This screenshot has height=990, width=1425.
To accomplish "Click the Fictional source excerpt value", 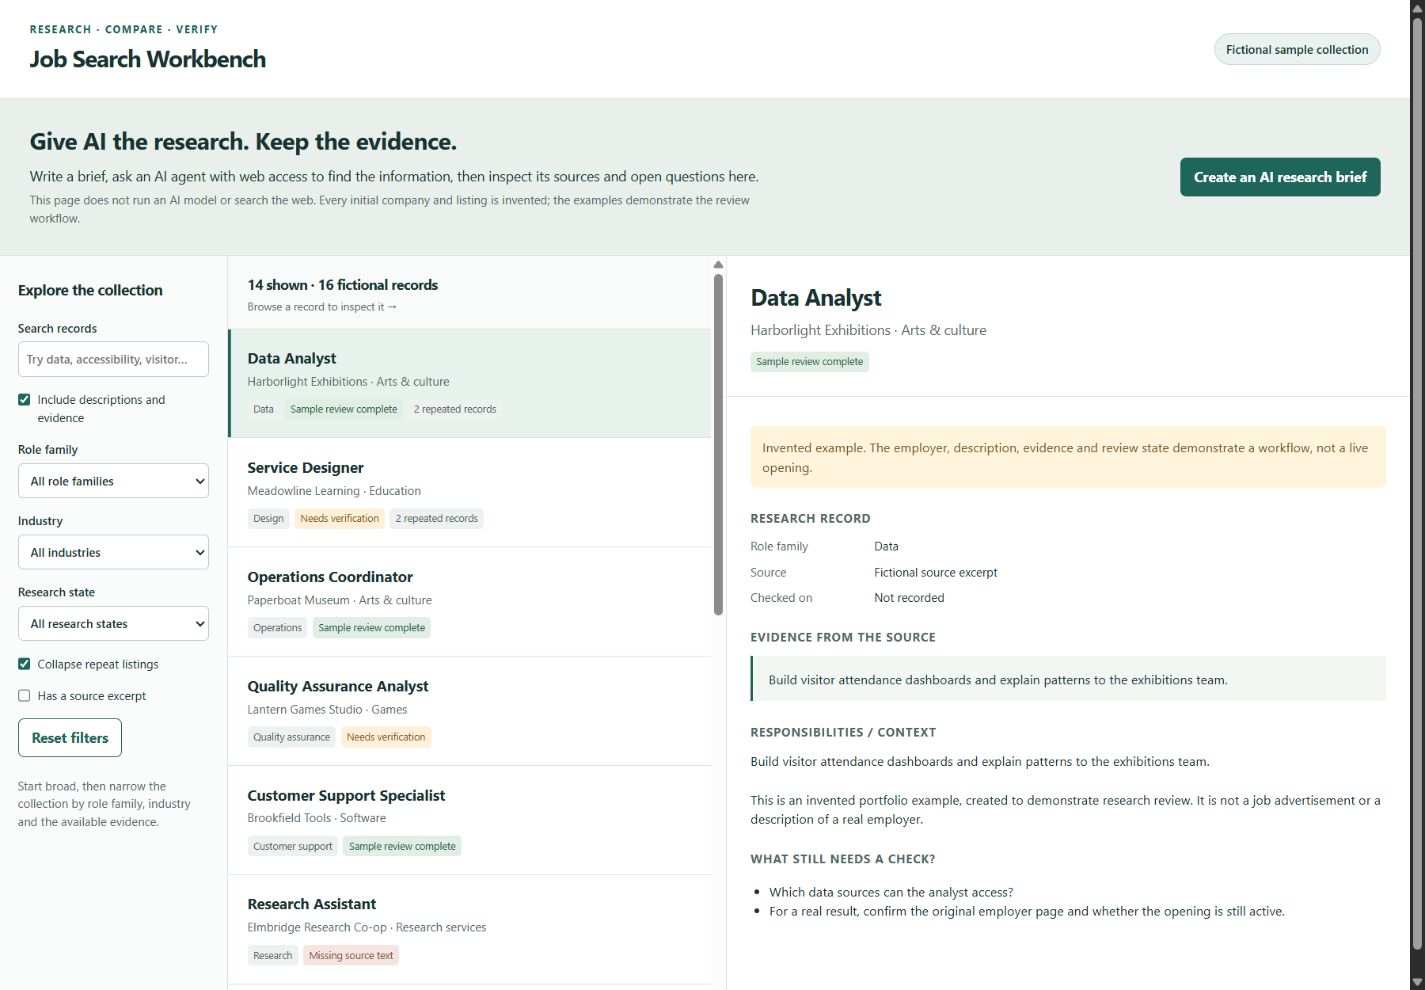I will pyautogui.click(x=936, y=573).
